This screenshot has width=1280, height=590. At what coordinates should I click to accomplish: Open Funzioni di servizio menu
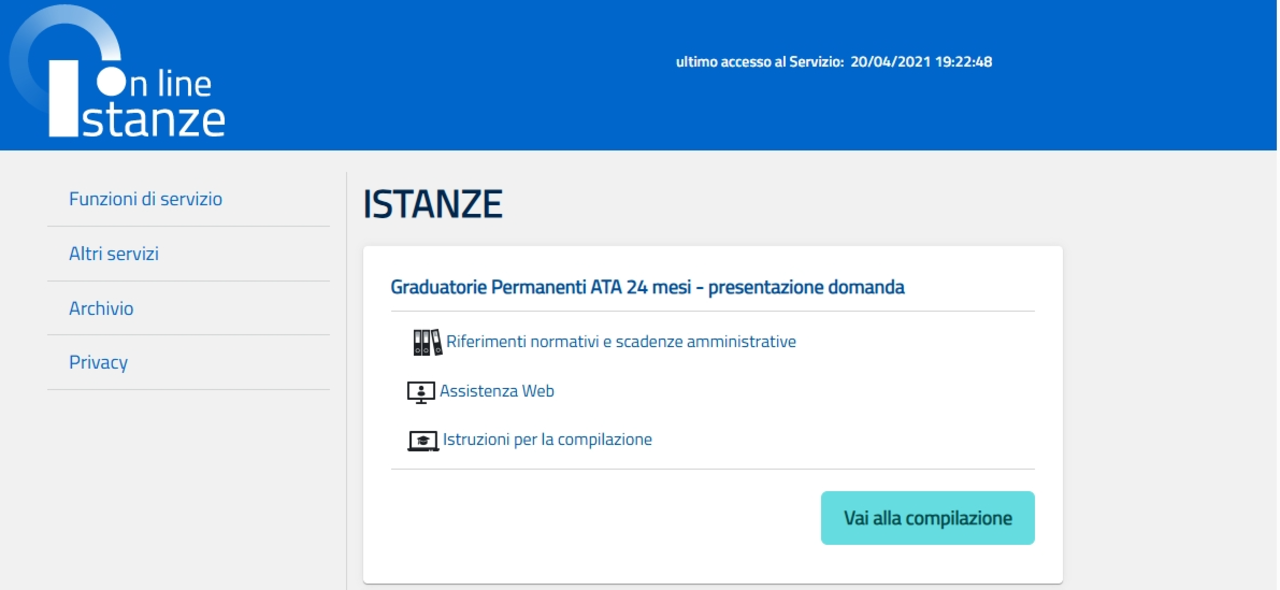tap(146, 199)
